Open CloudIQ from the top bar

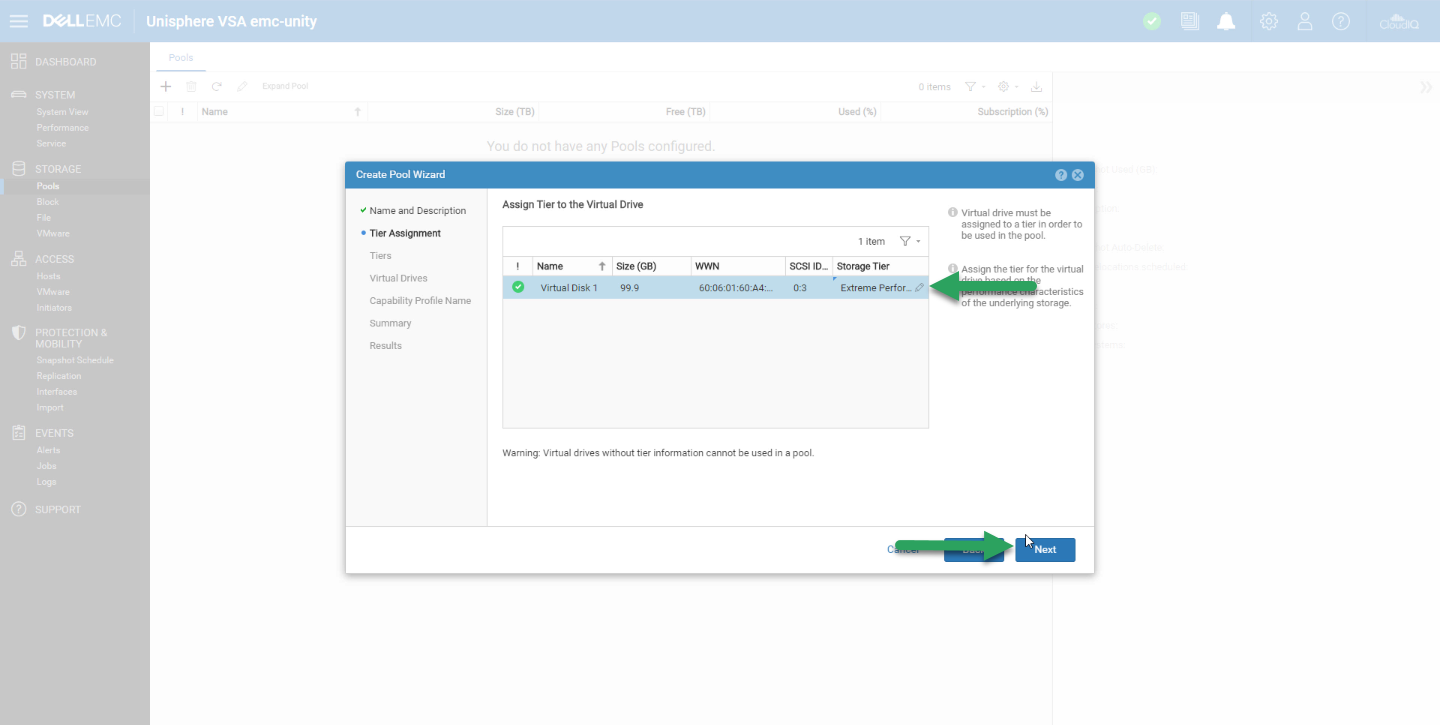pyautogui.click(x=1399, y=21)
